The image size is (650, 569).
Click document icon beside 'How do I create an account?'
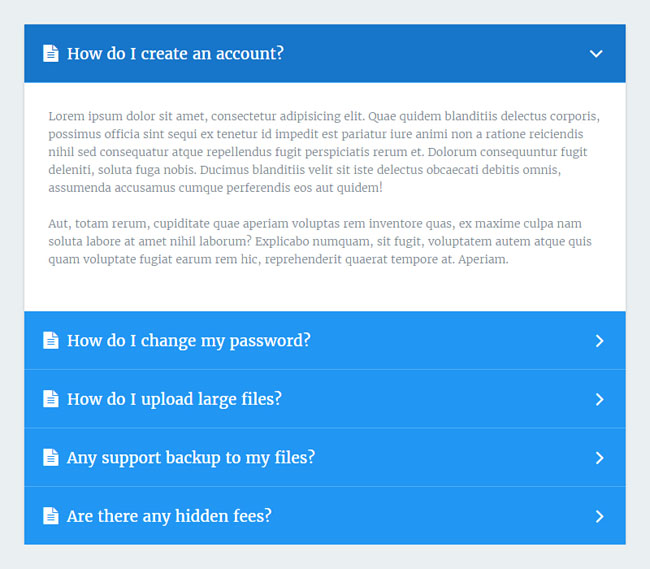pyautogui.click(x=50, y=54)
